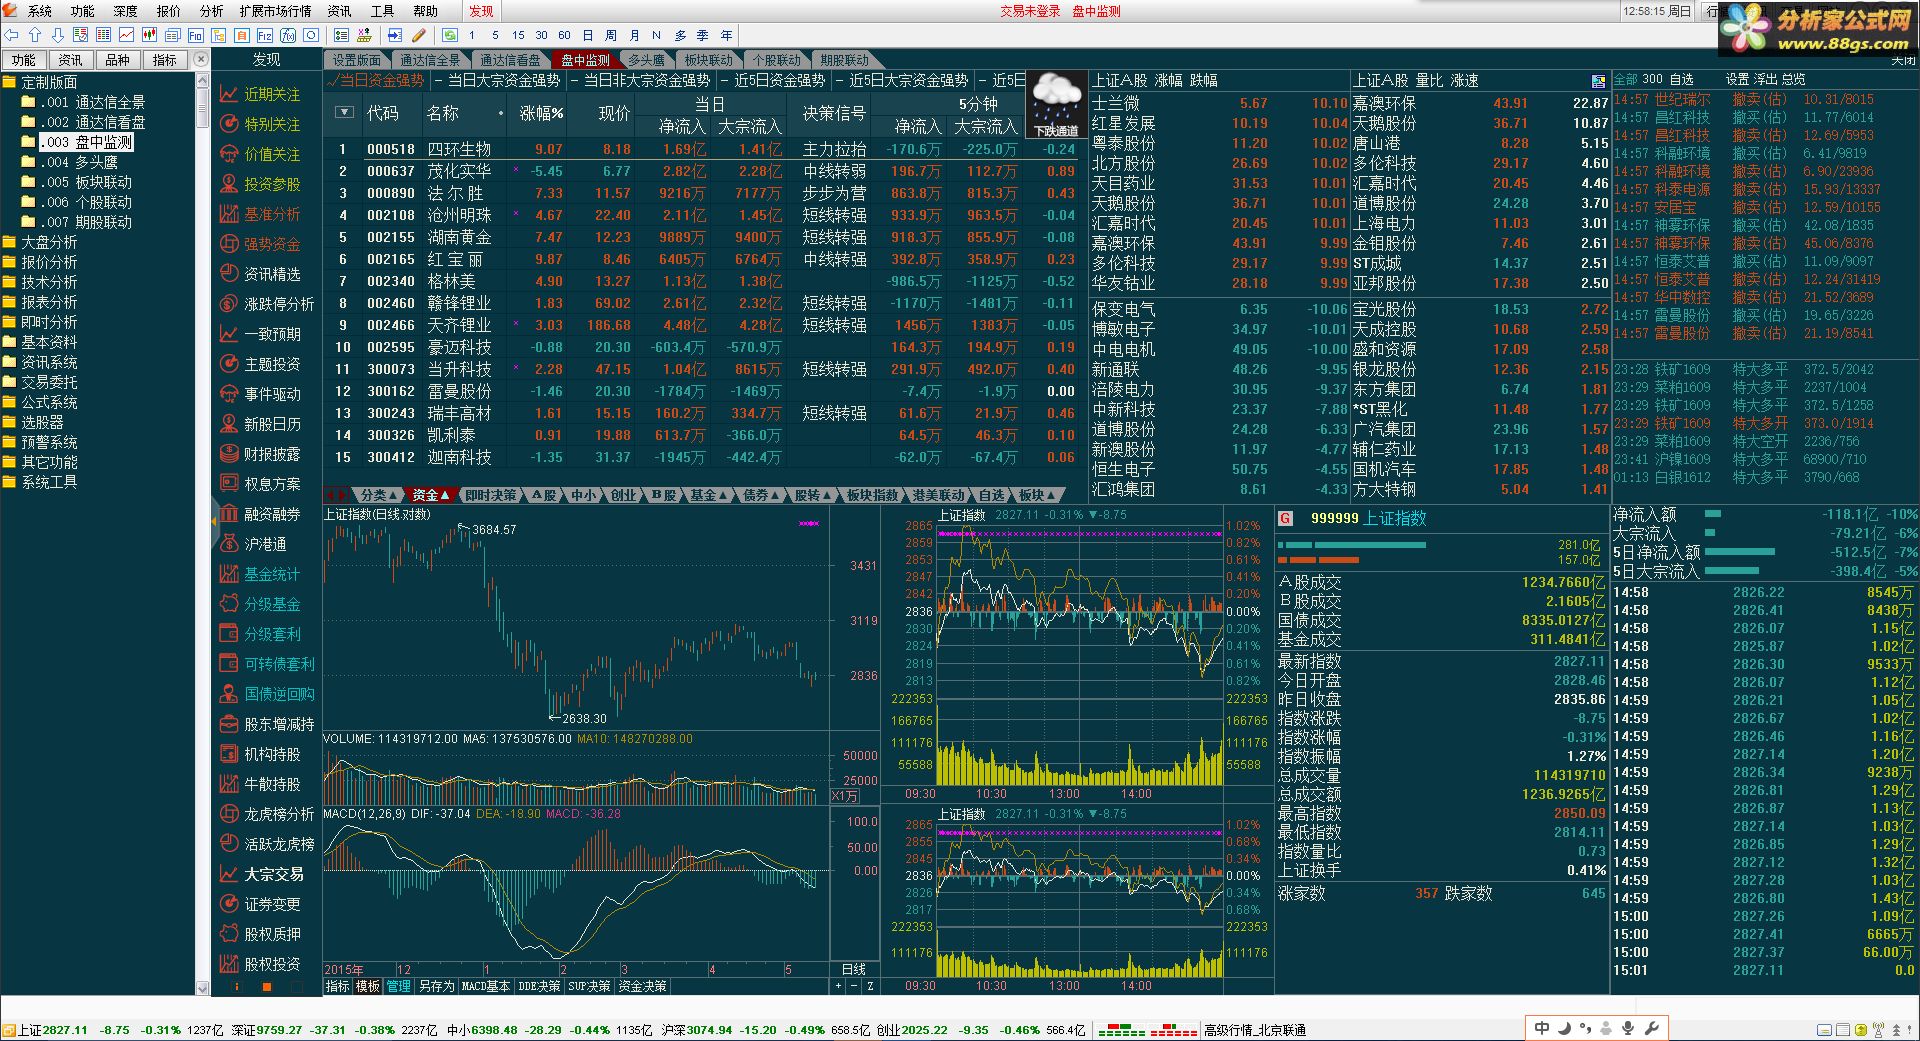Click the 管理 button below chart
1920x1041 pixels.
(x=399, y=986)
